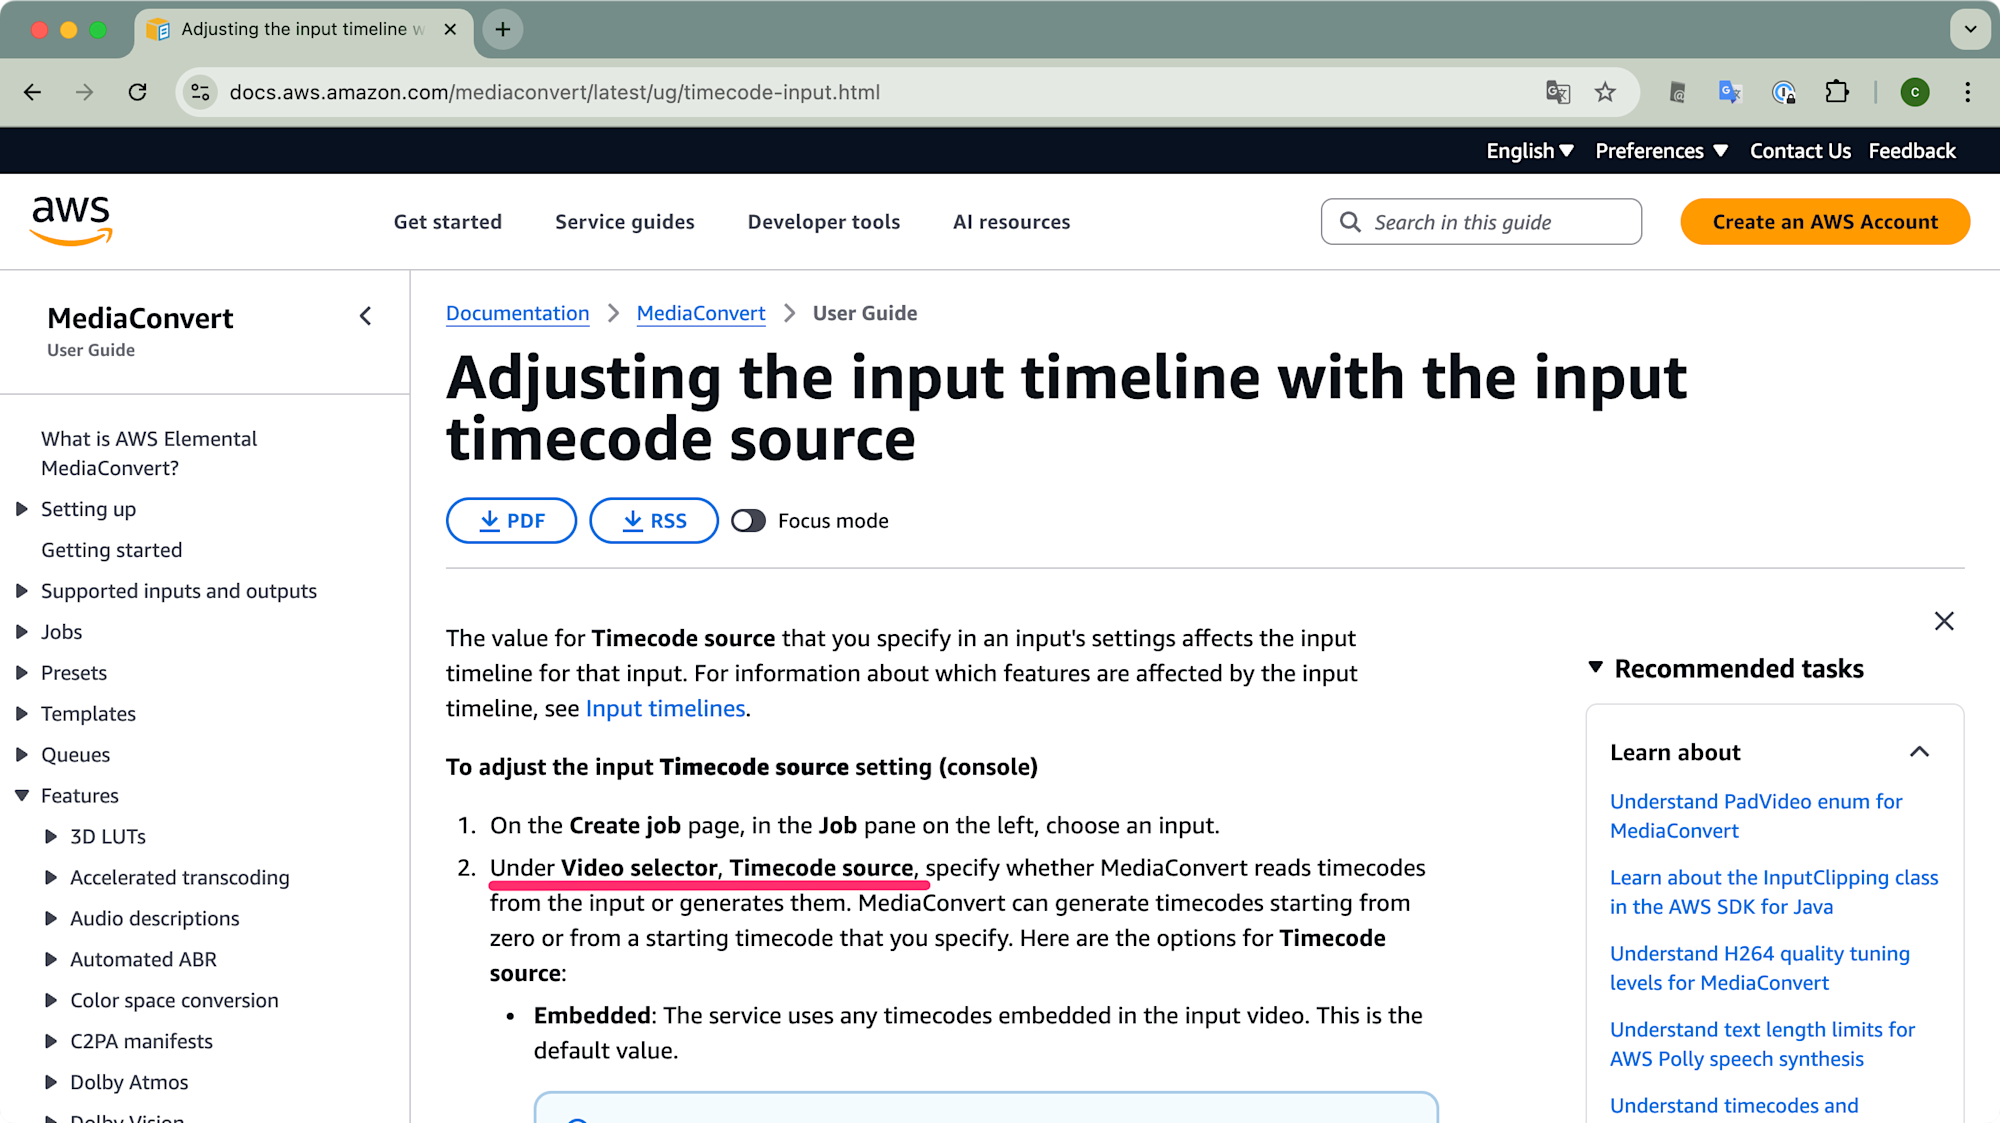Expand Accelerated transcoding item
Screen dimensions: 2000x1123
pos(51,878)
